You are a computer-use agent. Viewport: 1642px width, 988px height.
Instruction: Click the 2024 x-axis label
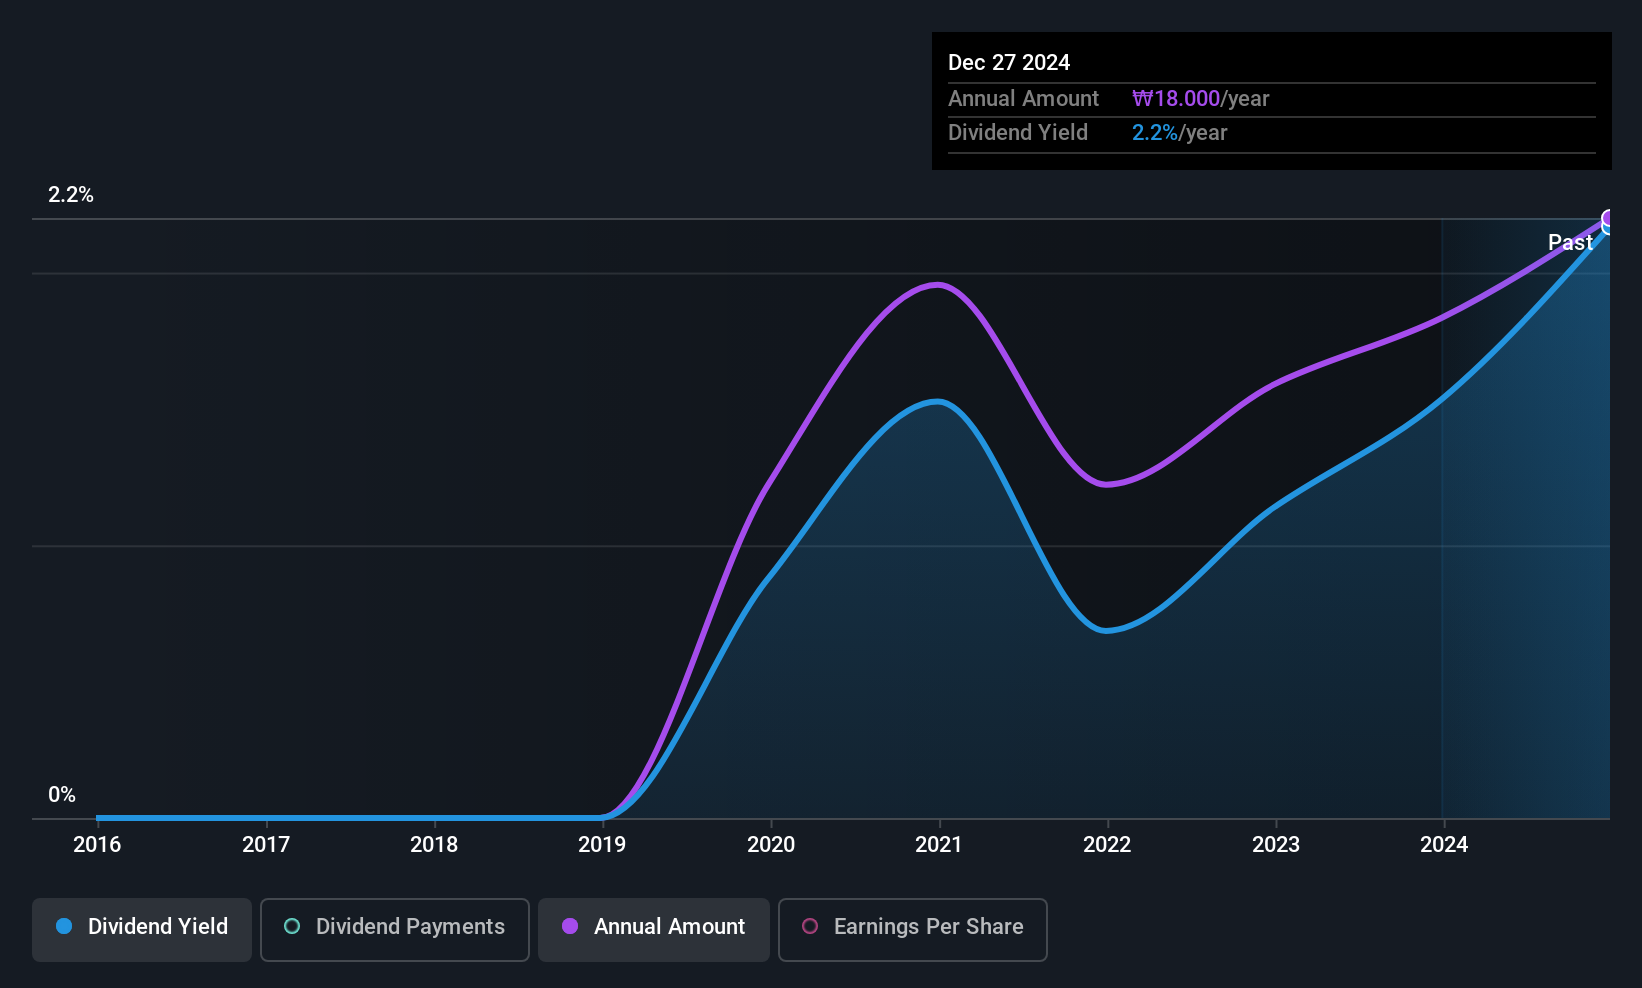pos(1444,844)
